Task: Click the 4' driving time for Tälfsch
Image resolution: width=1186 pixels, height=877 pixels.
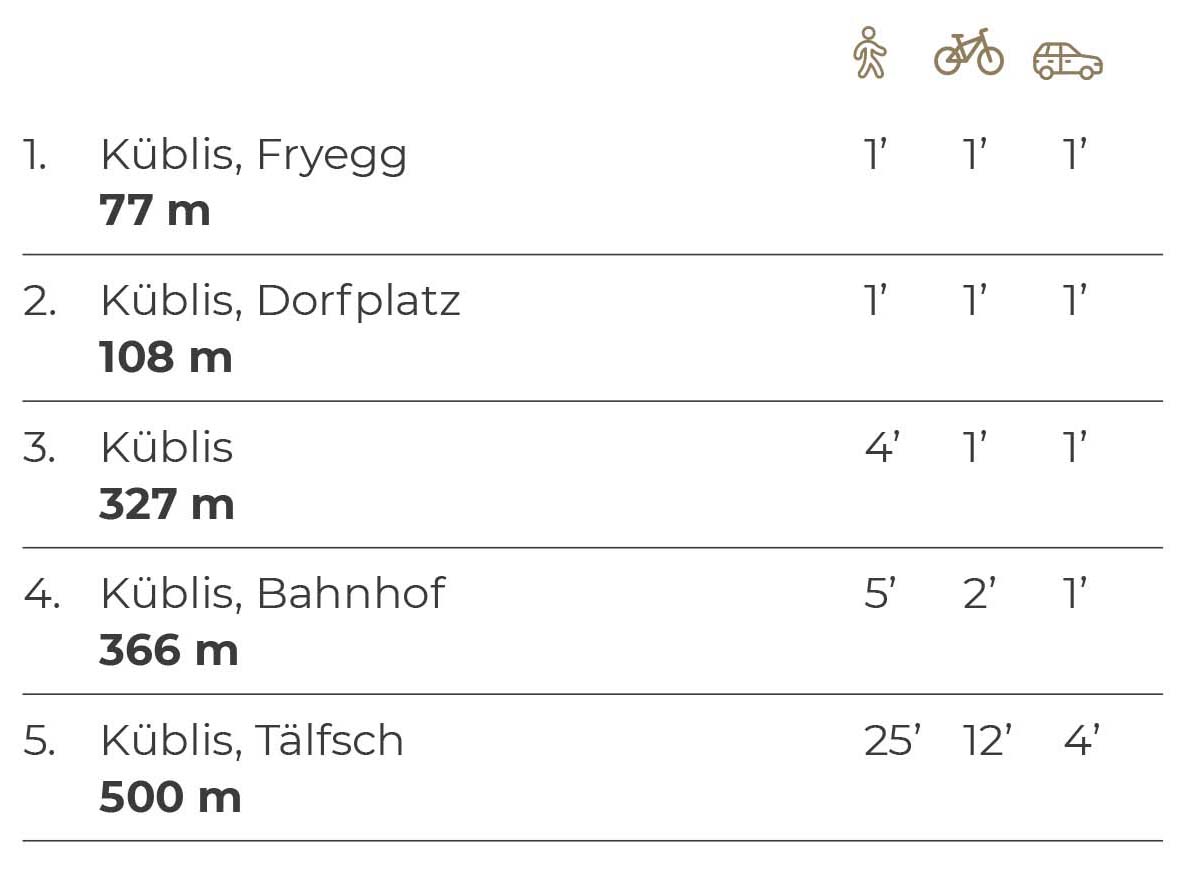Action: click(x=1082, y=740)
